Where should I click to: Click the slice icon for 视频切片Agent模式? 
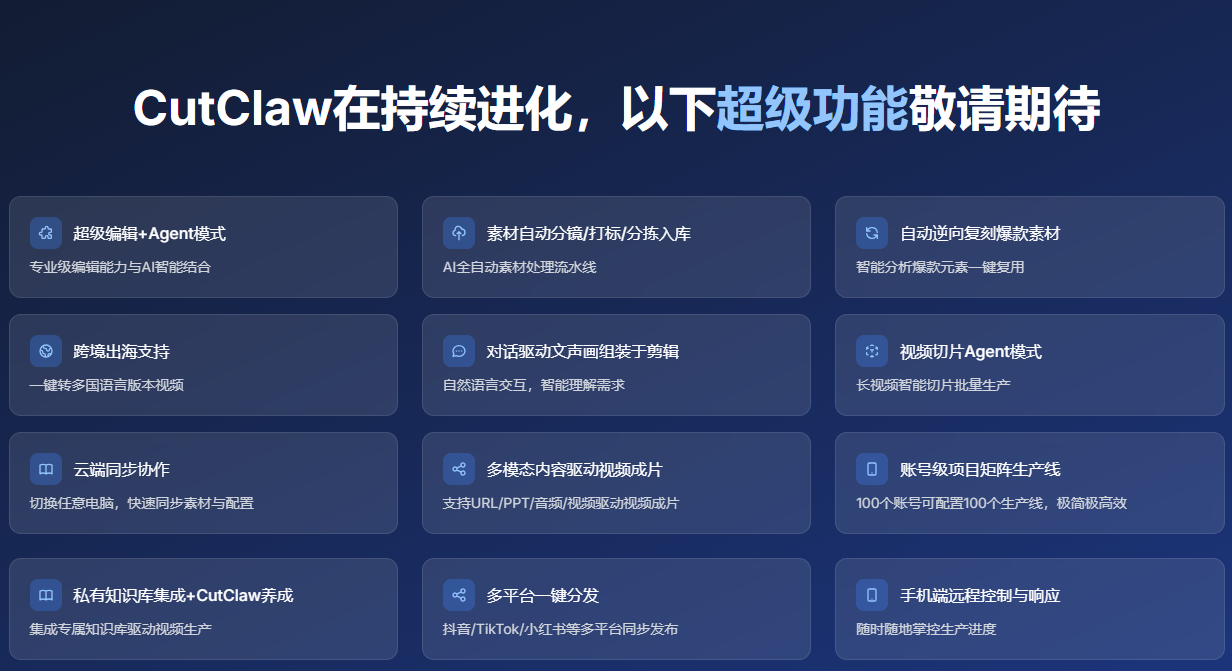point(872,351)
